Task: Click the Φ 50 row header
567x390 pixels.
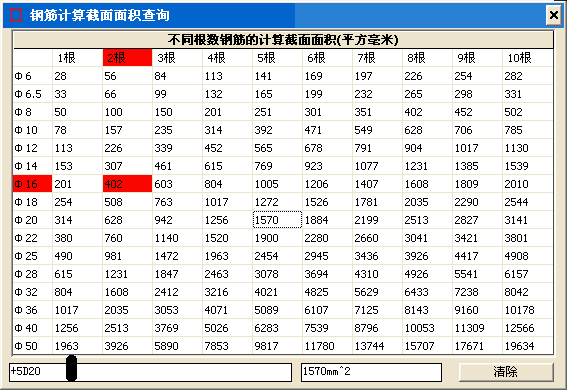Action: (33, 346)
